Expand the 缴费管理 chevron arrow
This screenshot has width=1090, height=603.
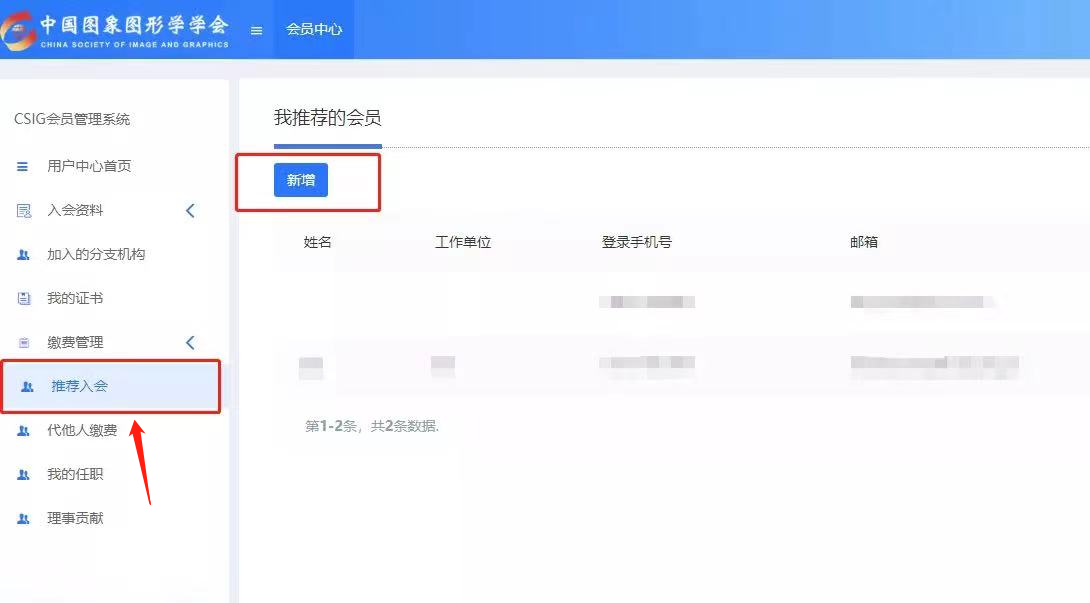[x=190, y=342]
